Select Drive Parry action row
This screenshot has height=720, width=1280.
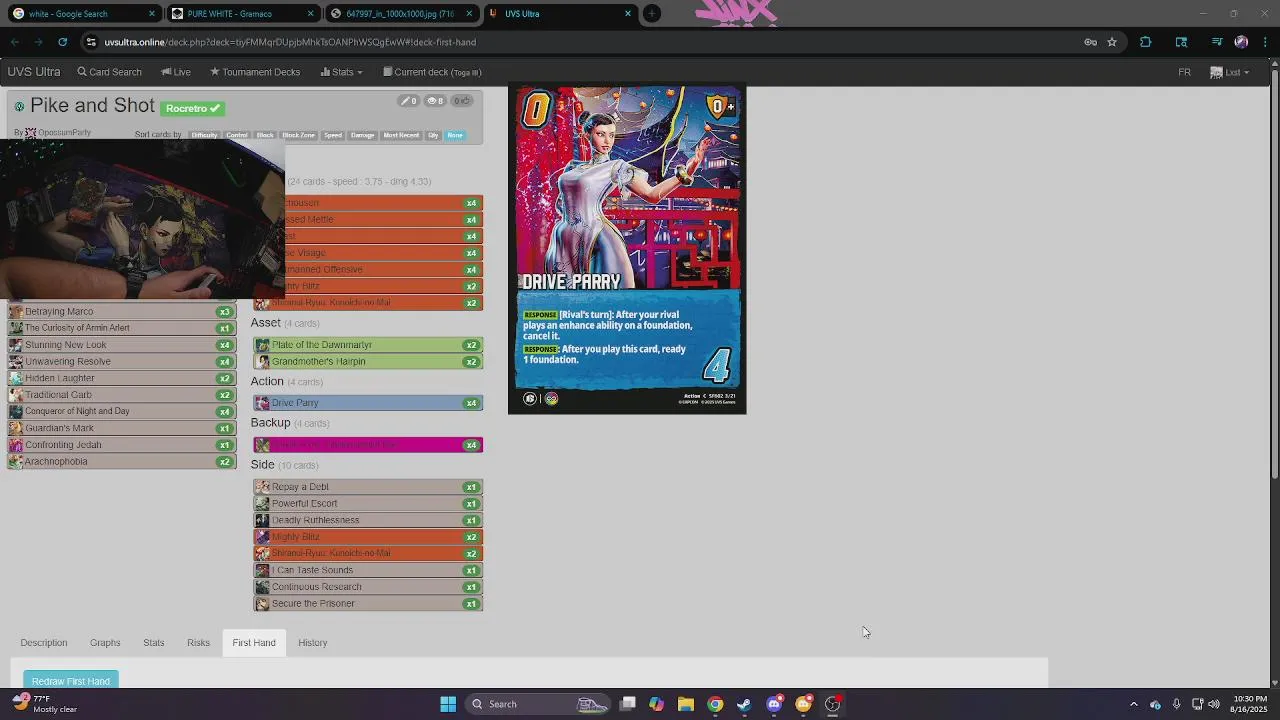pyautogui.click(x=367, y=403)
